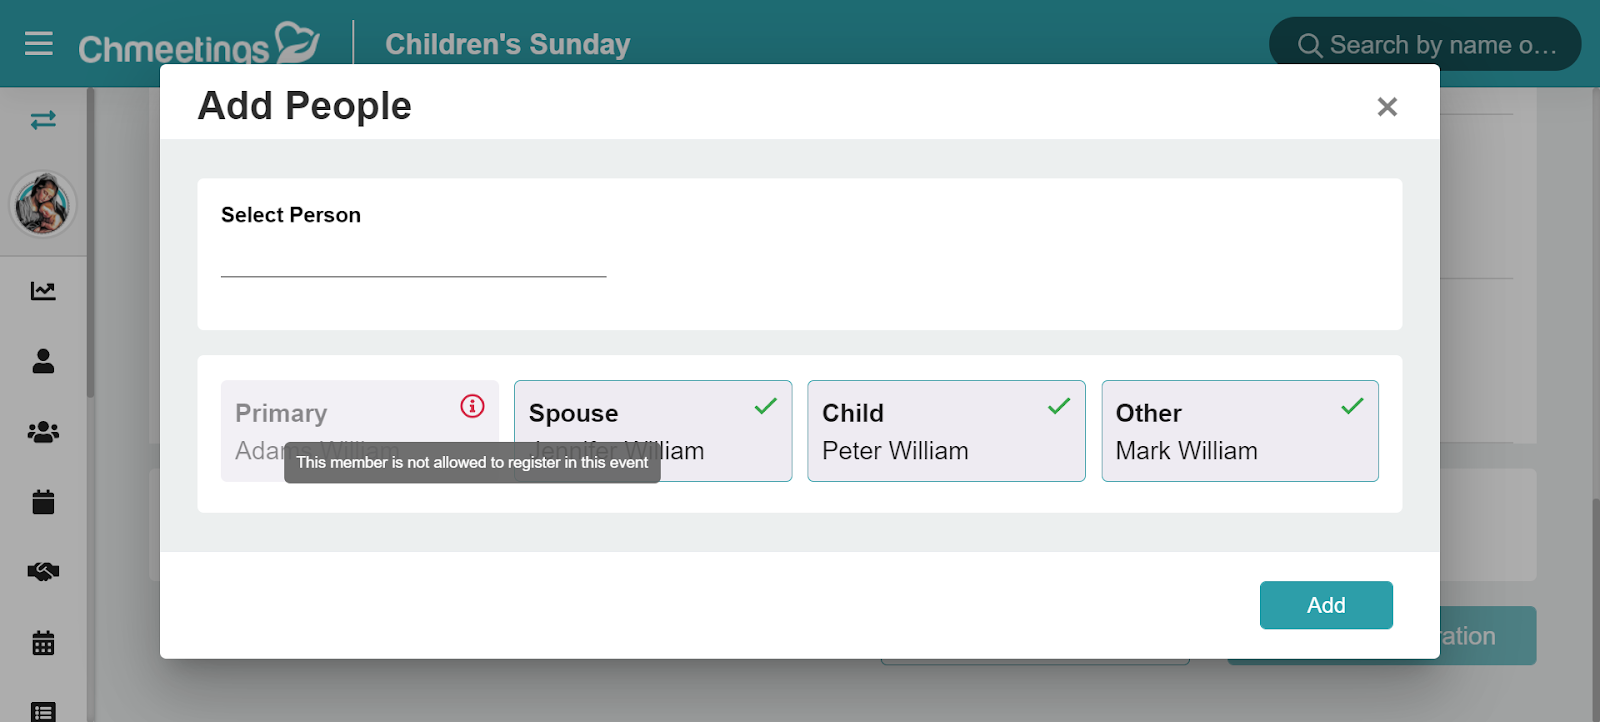
Task: Open the People single-person icon
Action: click(43, 361)
